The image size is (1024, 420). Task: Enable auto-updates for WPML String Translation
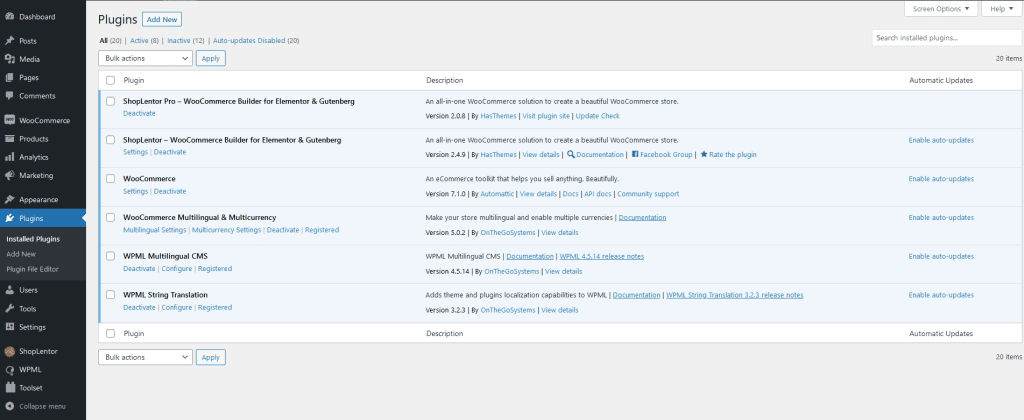(941, 295)
